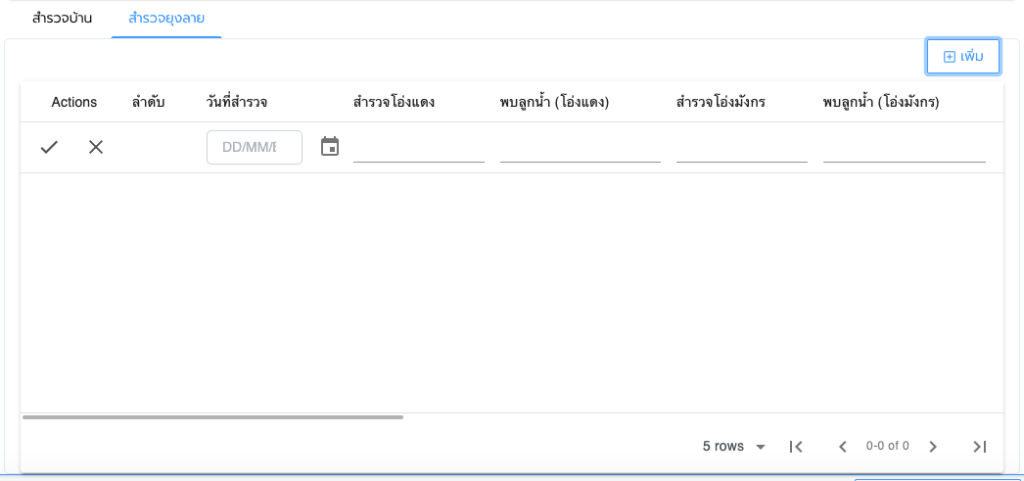Focus the DD/MM date input field
Viewport: 1024px width, 481px height.
coord(254,147)
